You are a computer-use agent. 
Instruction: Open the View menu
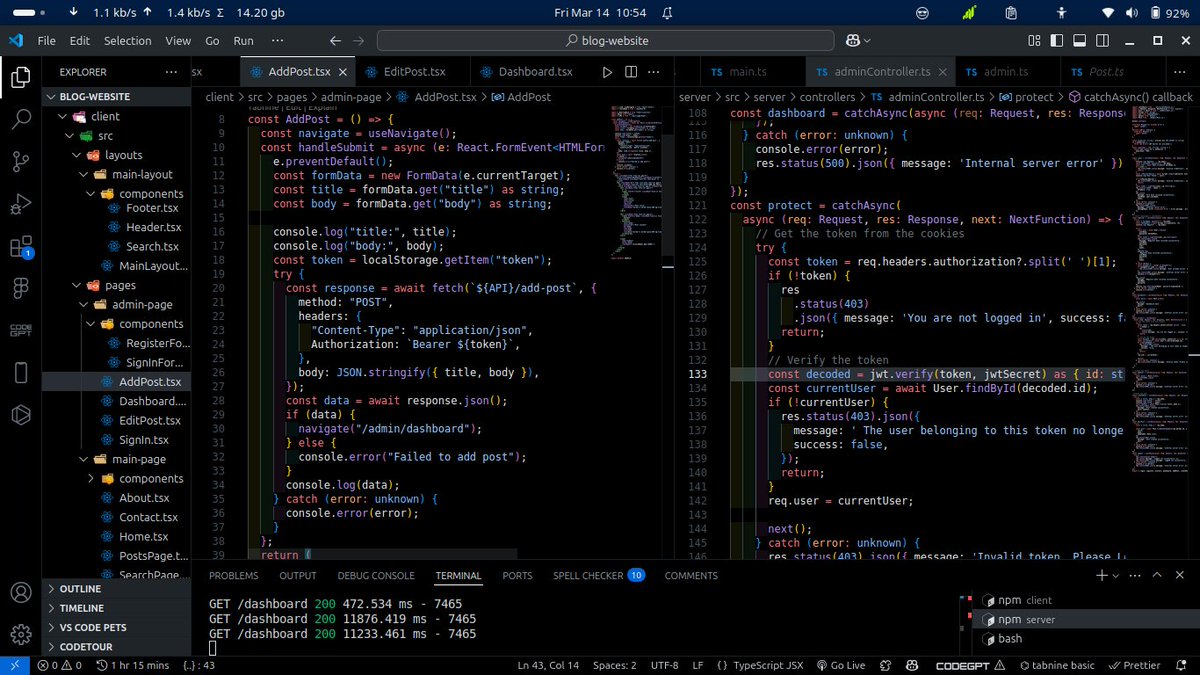(x=177, y=41)
